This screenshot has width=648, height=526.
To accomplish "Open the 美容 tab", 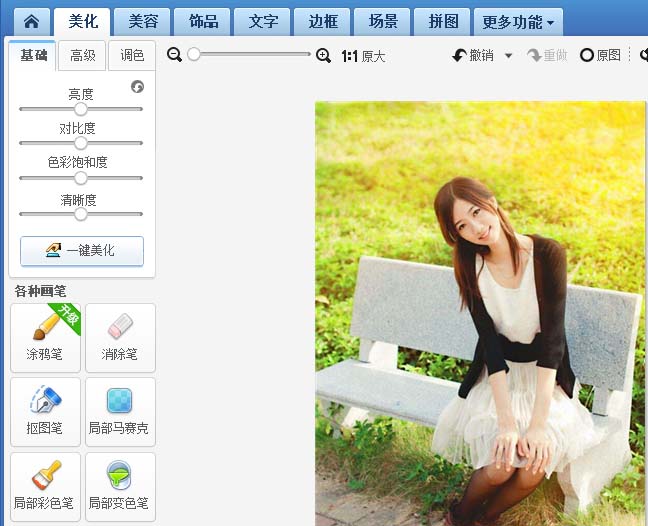I will 143,21.
